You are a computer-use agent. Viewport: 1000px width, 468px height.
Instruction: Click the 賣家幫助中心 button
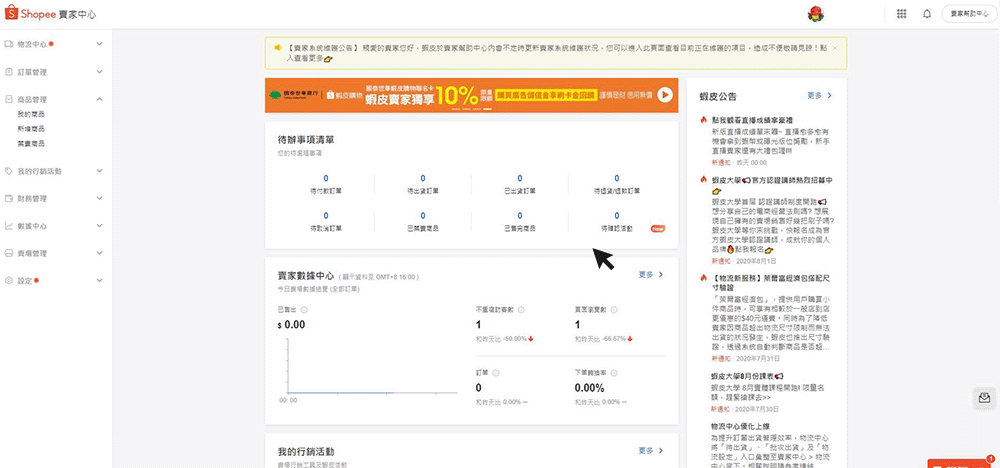[x=968, y=14]
